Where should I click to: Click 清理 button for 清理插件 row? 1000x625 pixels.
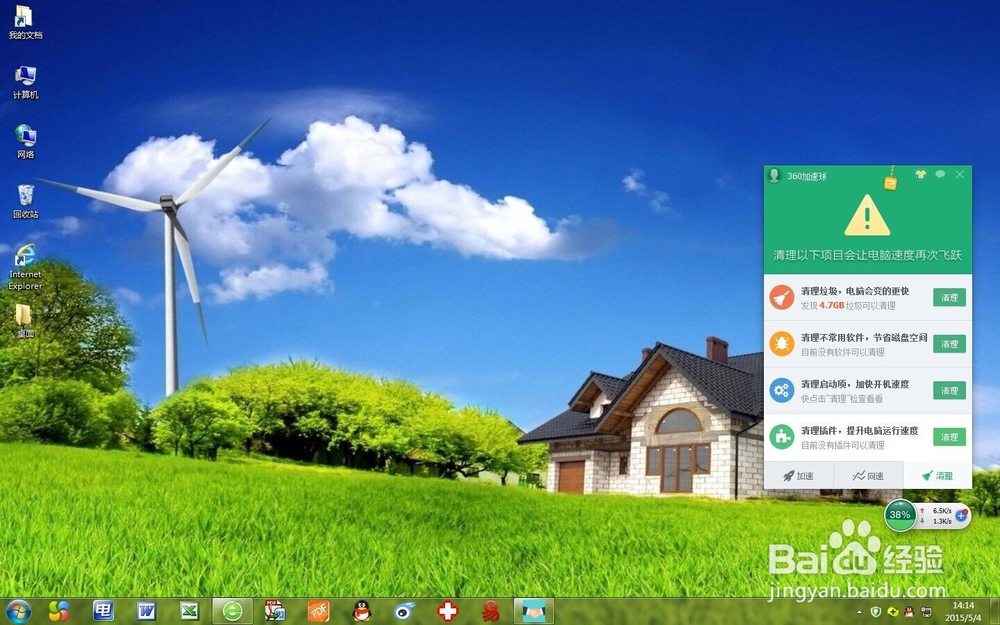[x=950, y=437]
